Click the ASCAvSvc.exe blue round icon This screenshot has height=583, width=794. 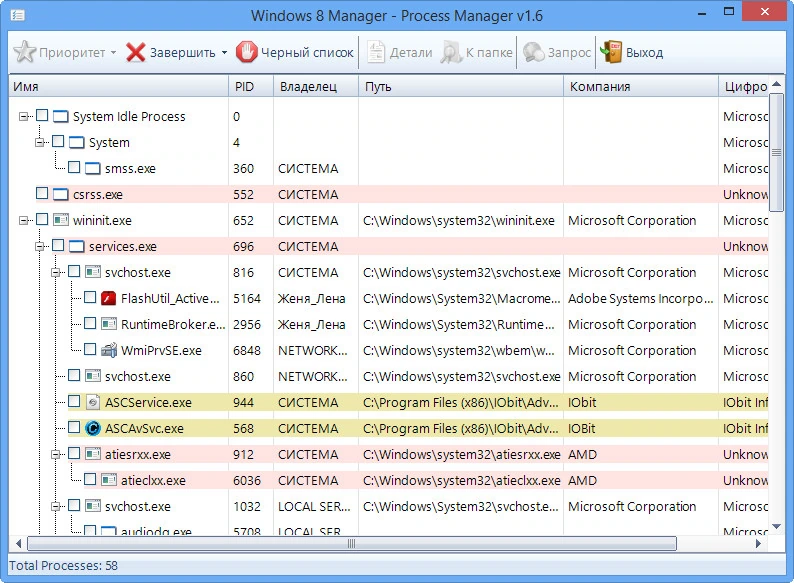pyautogui.click(x=93, y=429)
